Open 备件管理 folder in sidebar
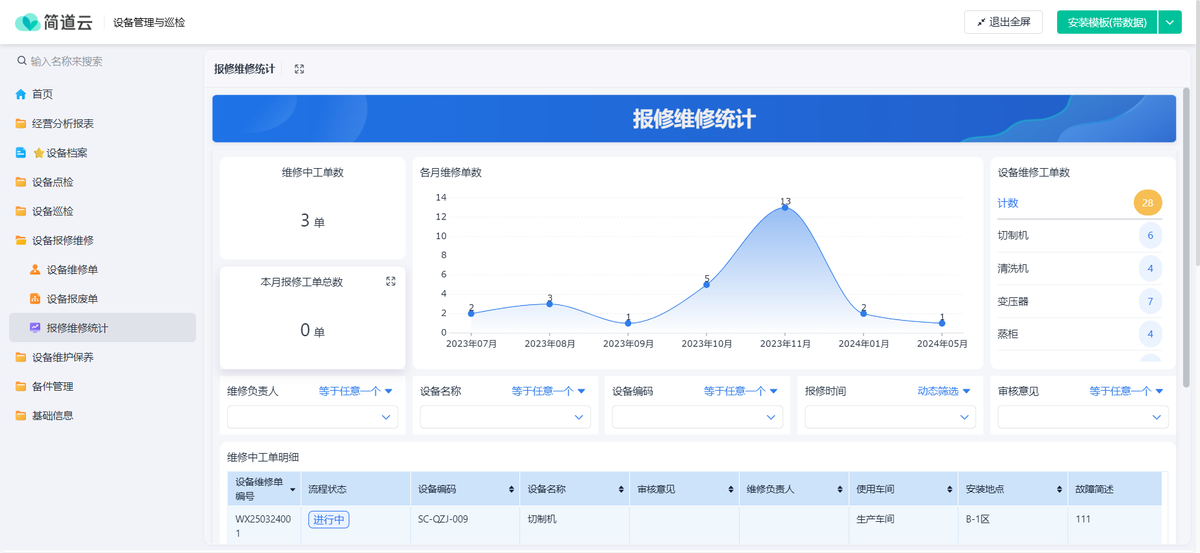1200x553 pixels. pyautogui.click(x=52, y=386)
